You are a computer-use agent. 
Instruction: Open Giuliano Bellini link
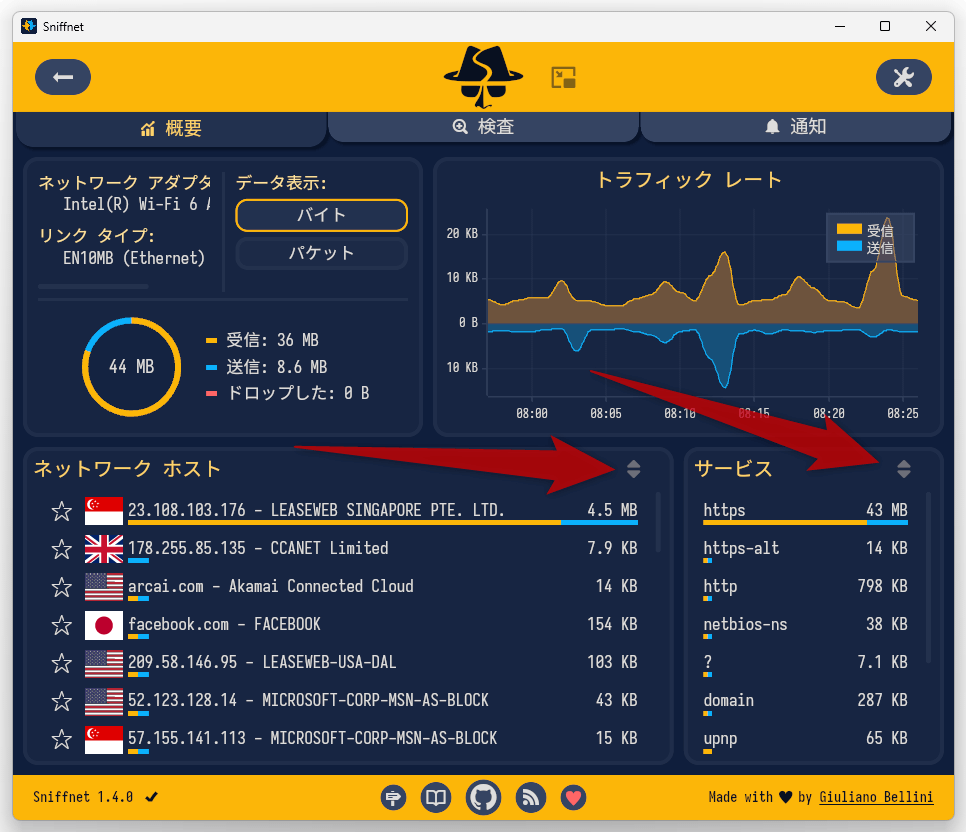point(875,797)
